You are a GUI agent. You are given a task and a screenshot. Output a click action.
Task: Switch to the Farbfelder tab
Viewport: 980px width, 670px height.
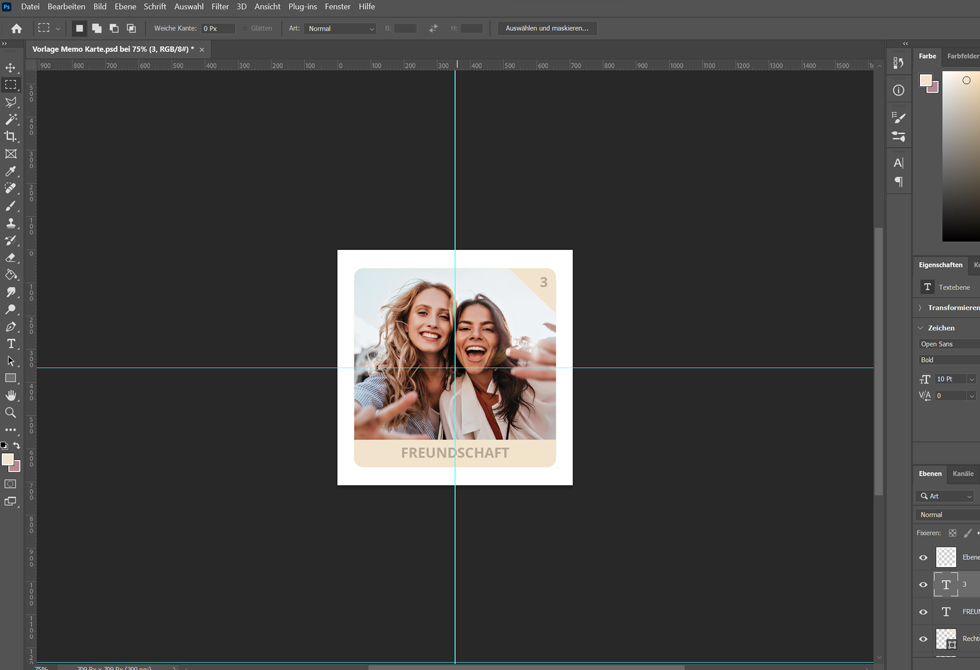click(x=962, y=56)
